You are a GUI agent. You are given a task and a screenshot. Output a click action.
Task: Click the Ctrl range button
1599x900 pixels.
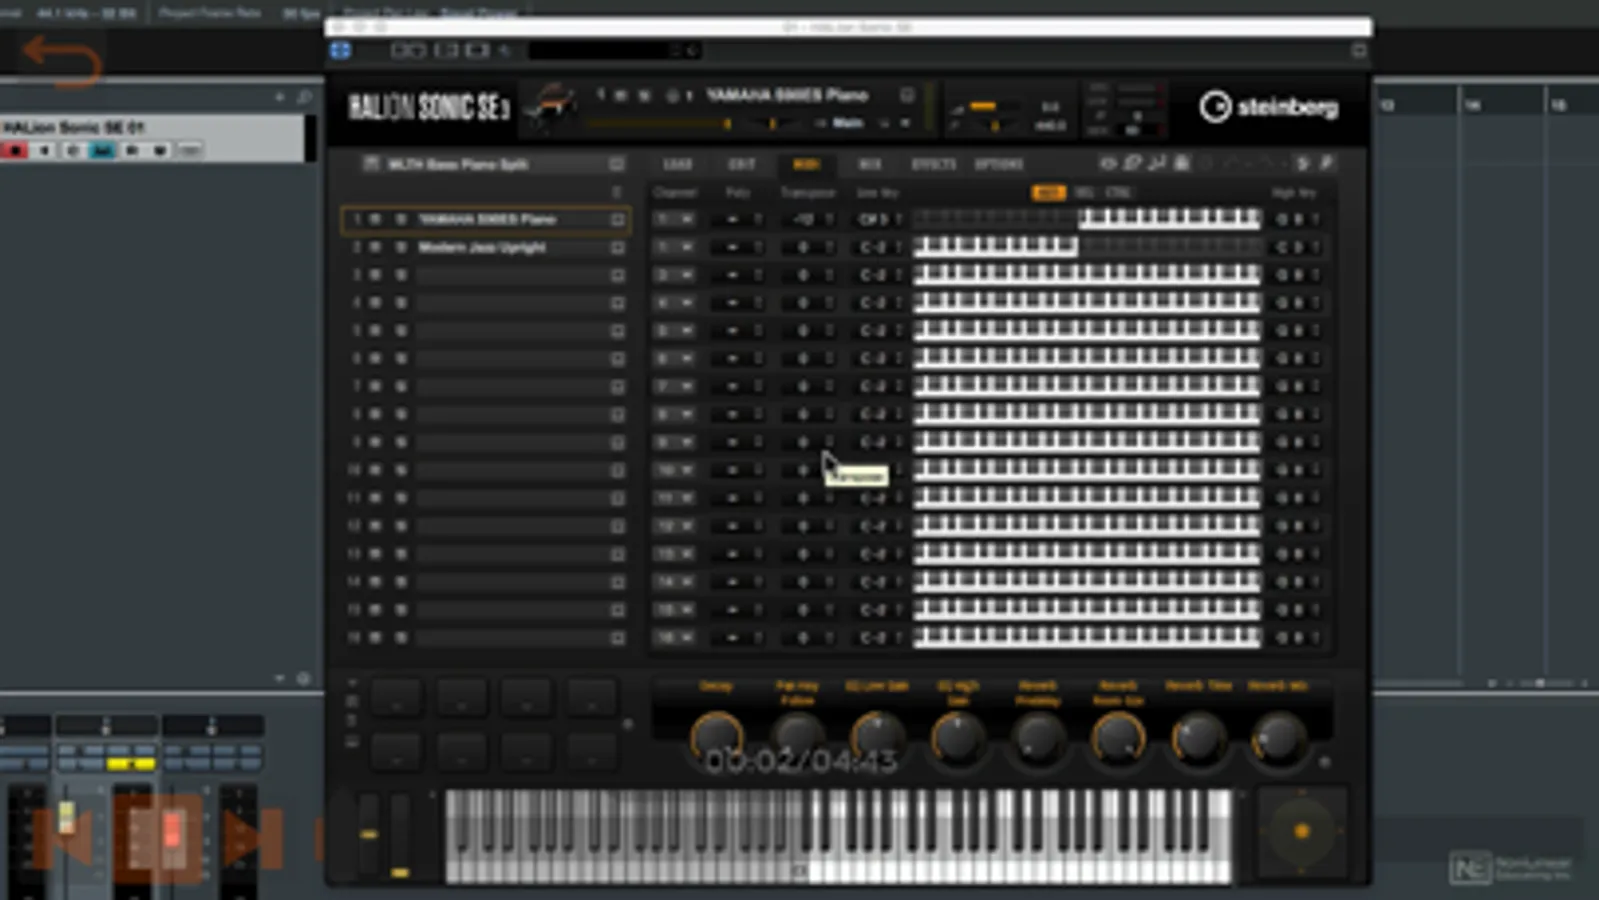coord(1118,192)
